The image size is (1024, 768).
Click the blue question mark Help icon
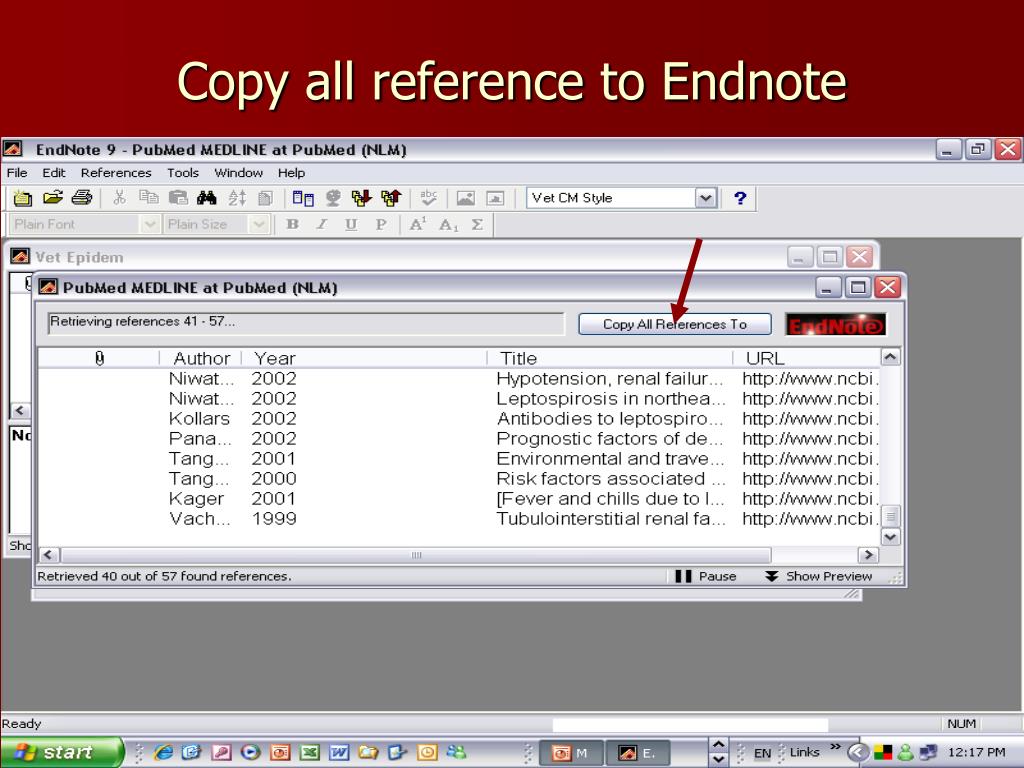(740, 198)
